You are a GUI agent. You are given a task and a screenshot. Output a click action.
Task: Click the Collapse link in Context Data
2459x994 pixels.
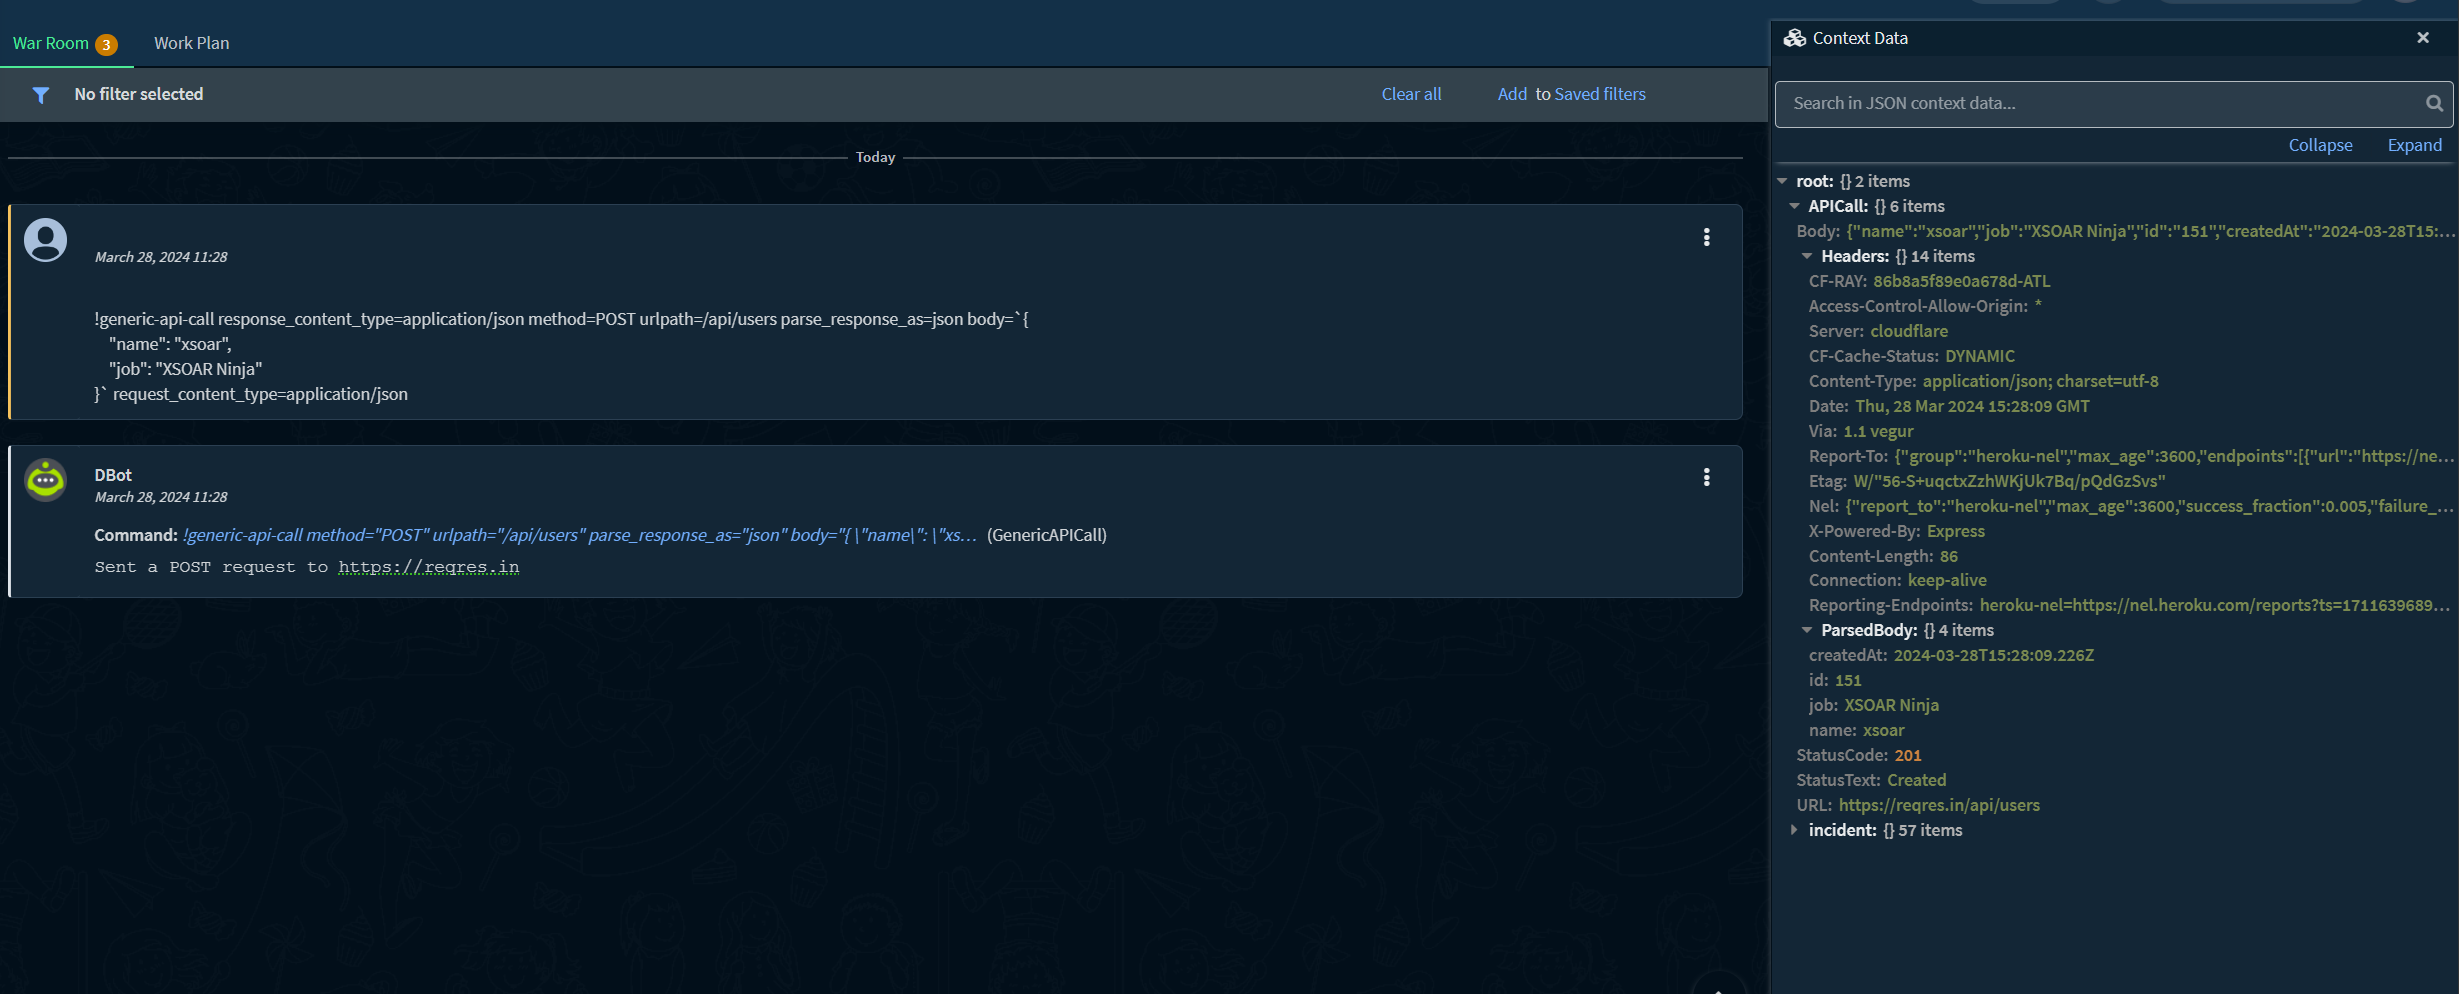2320,145
